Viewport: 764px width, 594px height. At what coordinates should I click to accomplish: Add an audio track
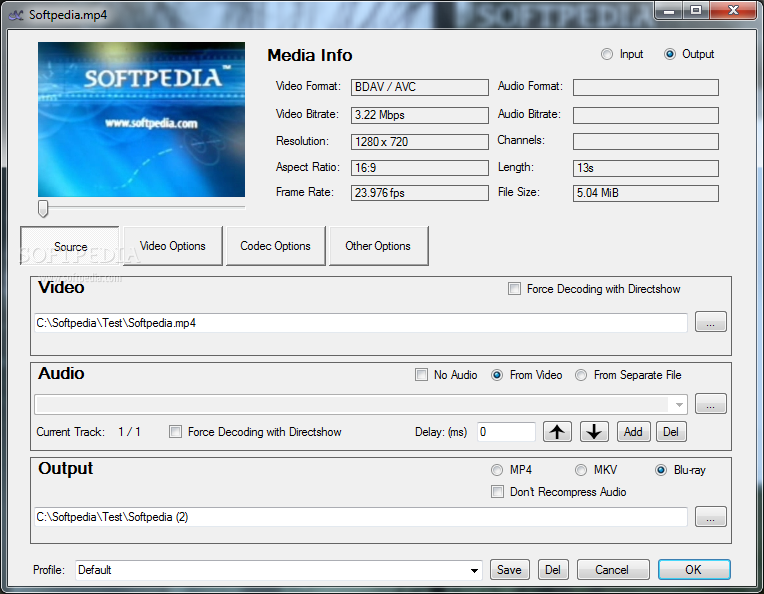point(633,432)
